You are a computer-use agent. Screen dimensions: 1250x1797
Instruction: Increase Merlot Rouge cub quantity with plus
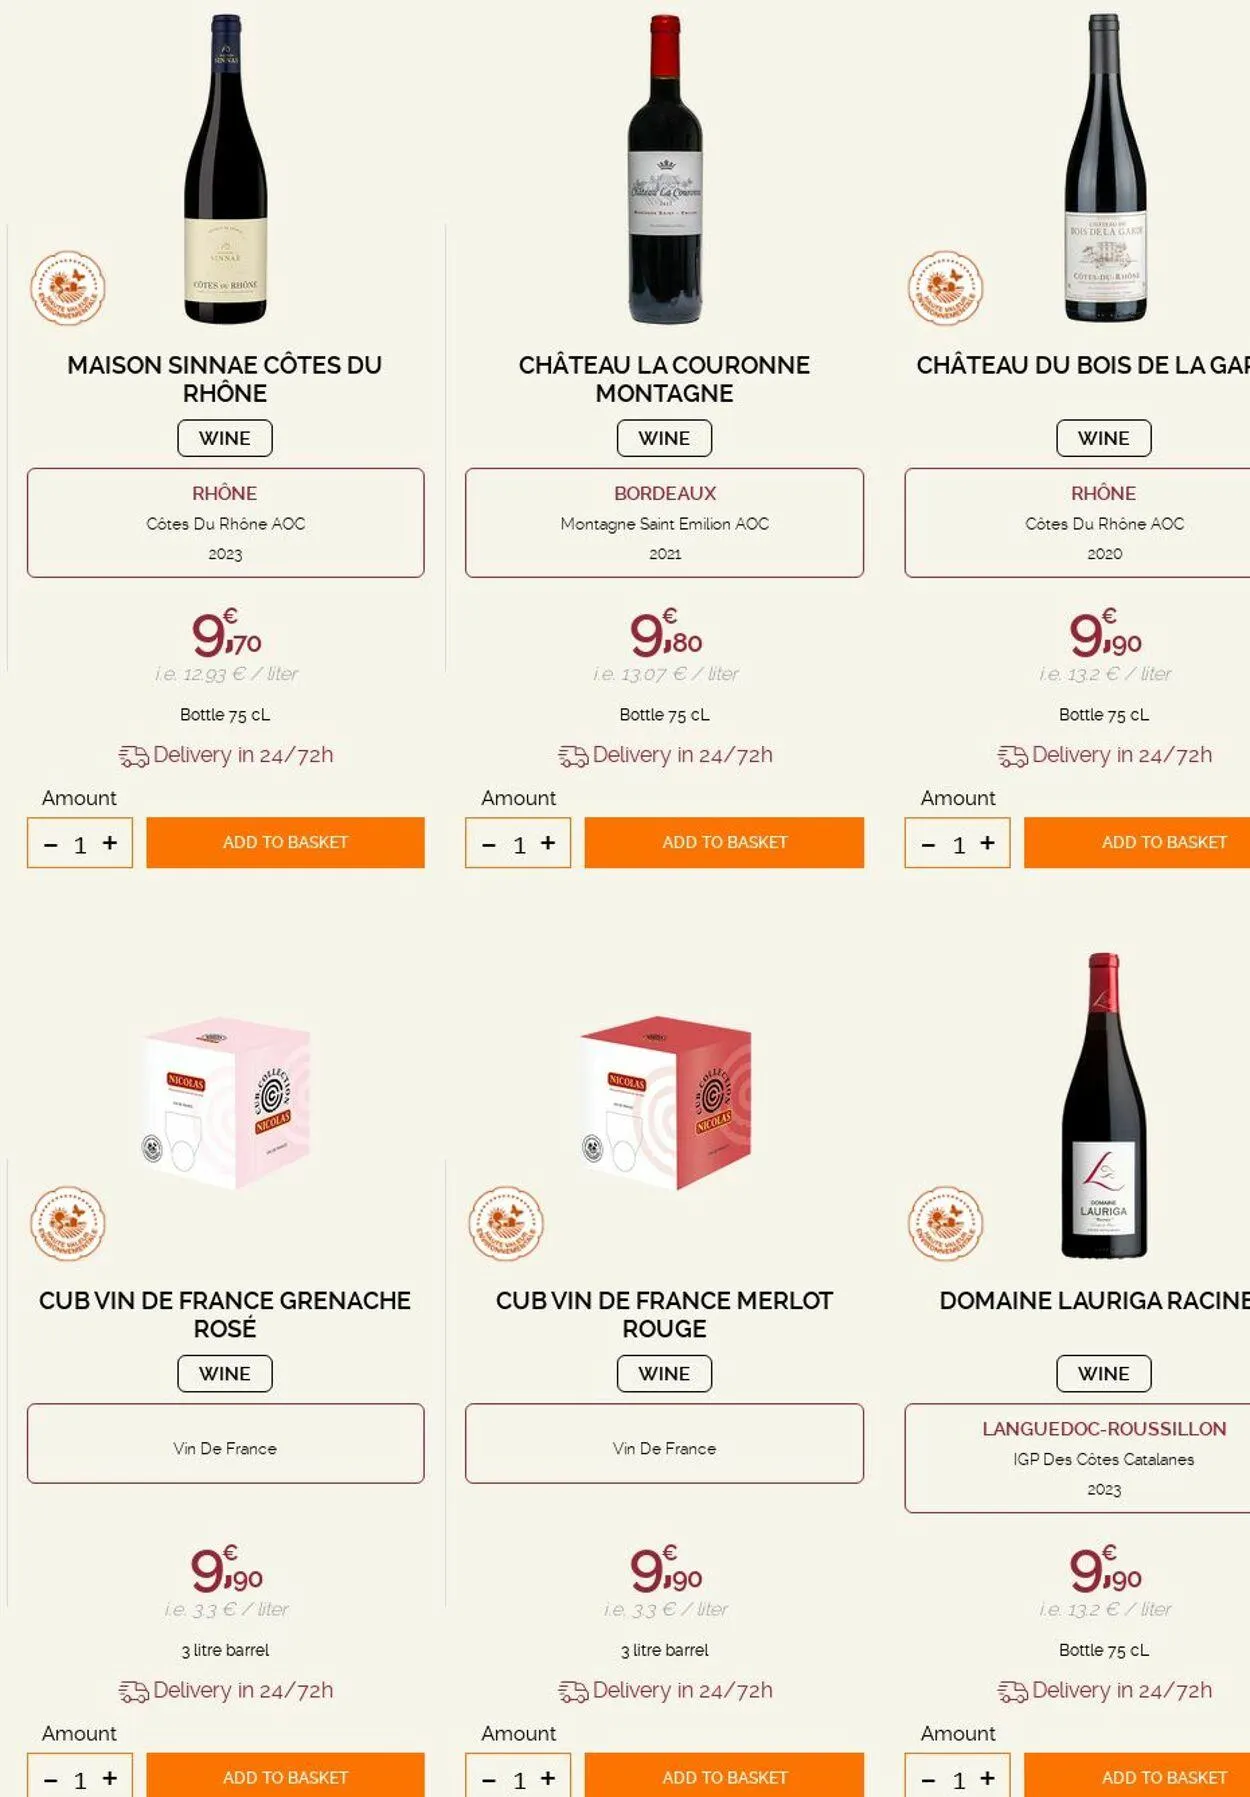click(548, 1778)
